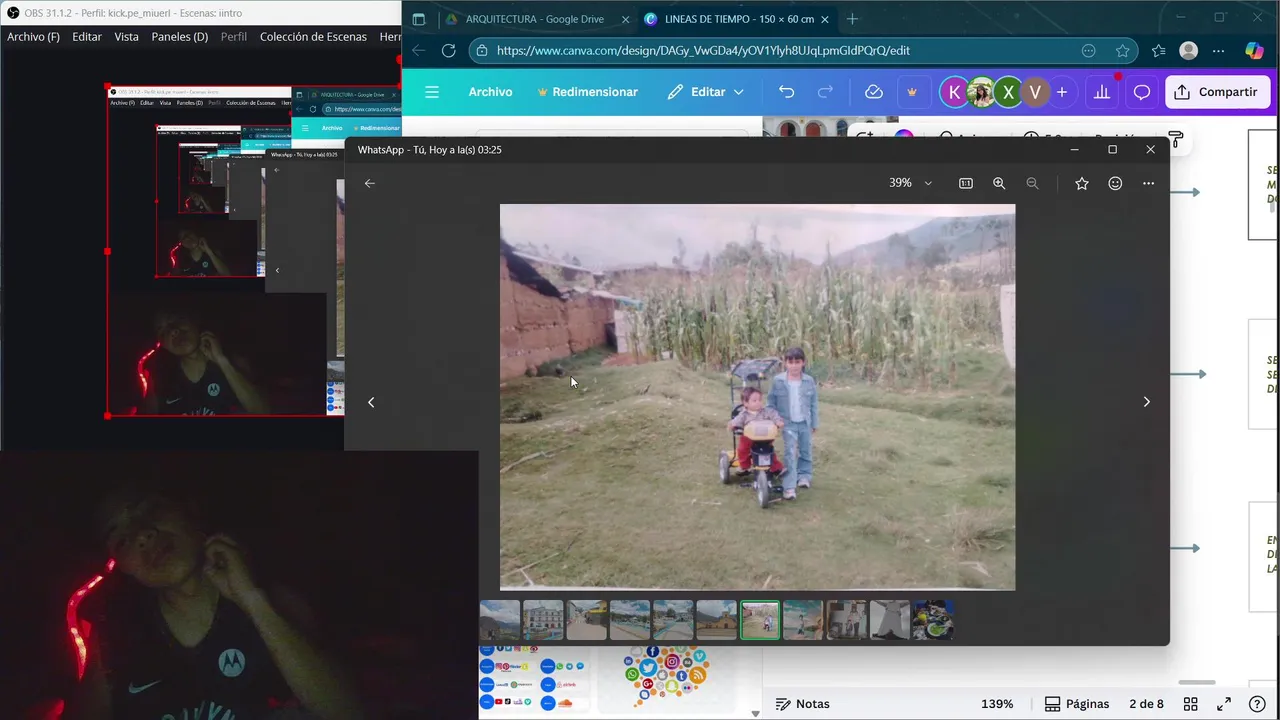Click the Compartir share button
Image resolution: width=1280 pixels, height=720 pixels.
1217,92
